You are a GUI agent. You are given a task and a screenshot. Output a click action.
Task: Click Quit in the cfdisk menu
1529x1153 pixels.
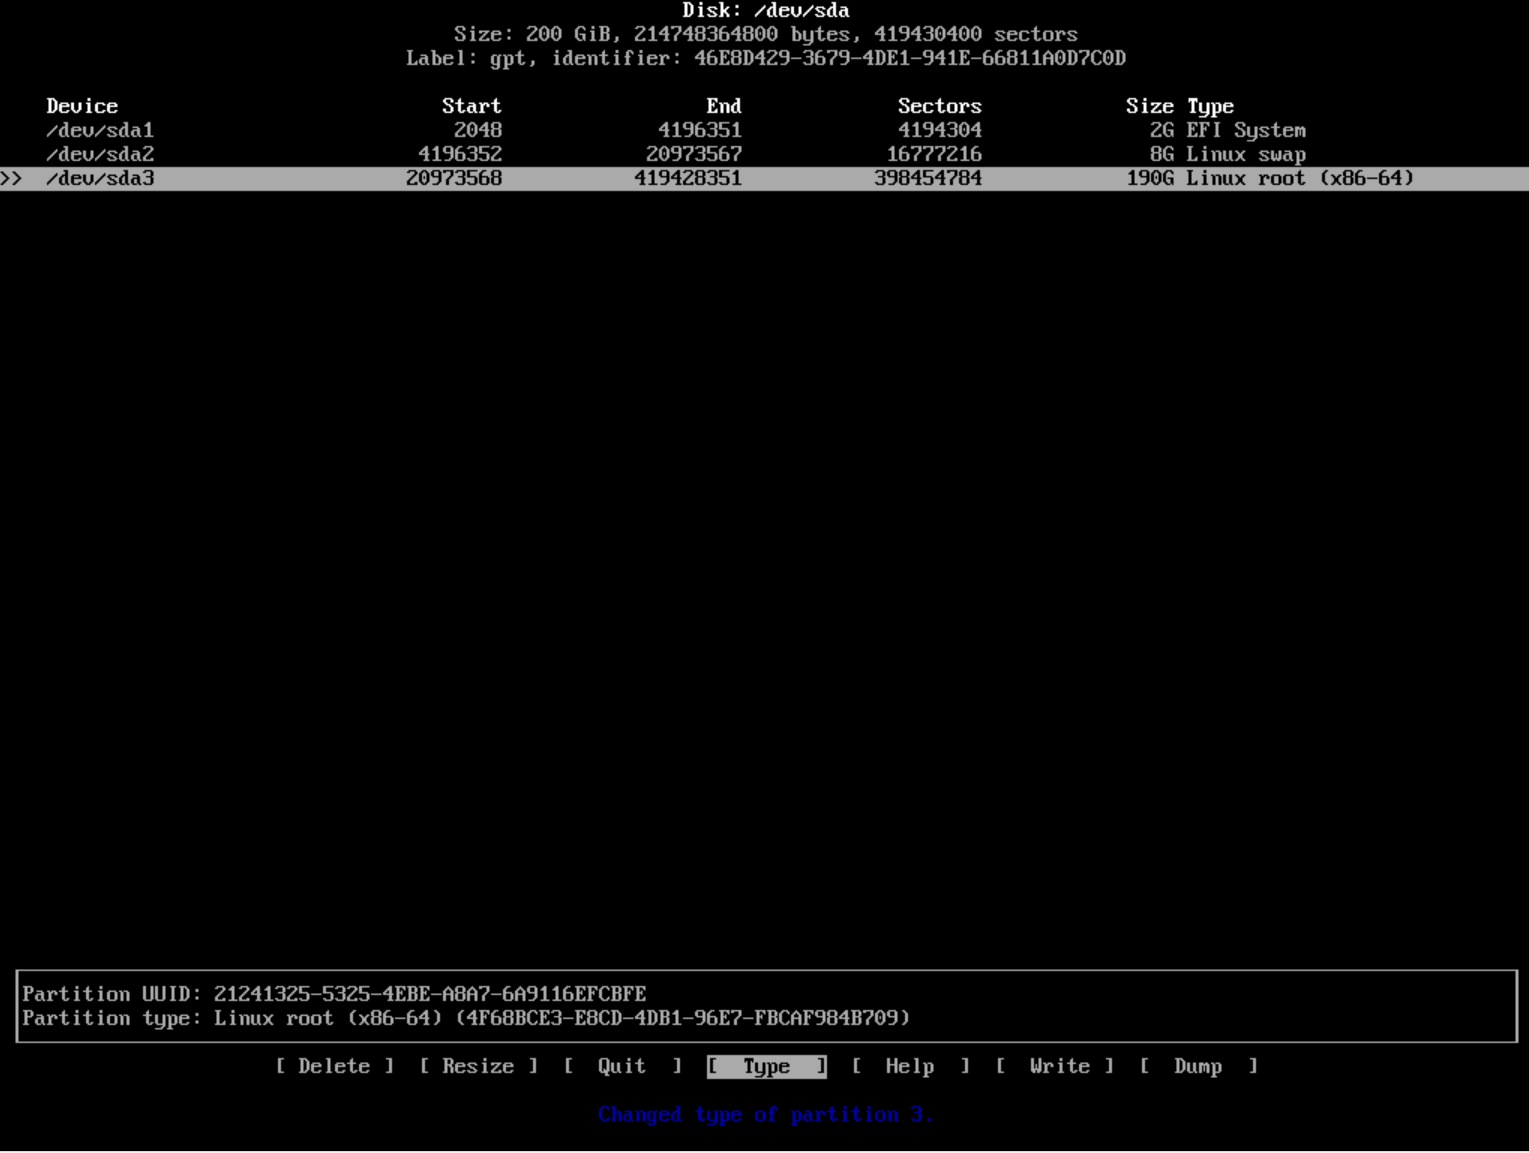(622, 1066)
